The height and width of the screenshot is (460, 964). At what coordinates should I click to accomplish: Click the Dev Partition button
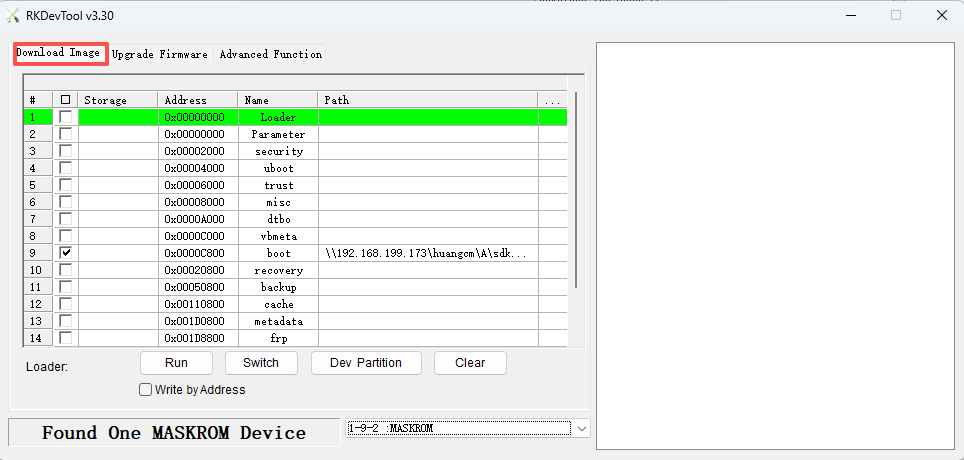[366, 363]
